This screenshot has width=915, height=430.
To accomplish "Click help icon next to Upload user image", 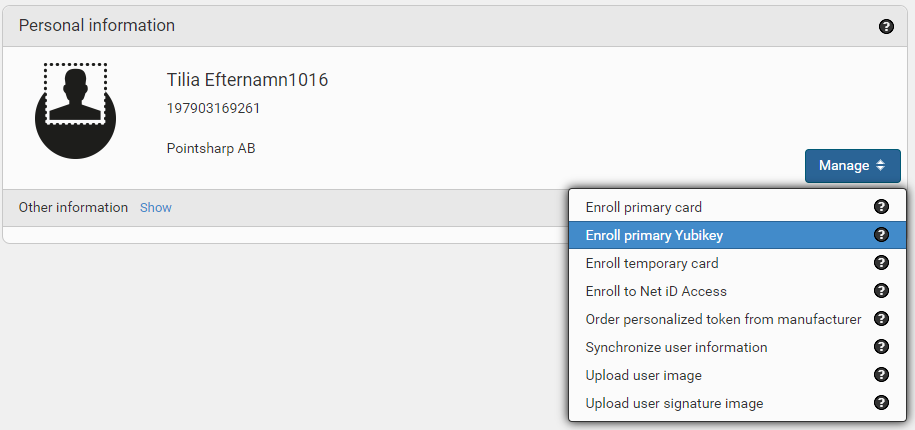I will click(881, 375).
